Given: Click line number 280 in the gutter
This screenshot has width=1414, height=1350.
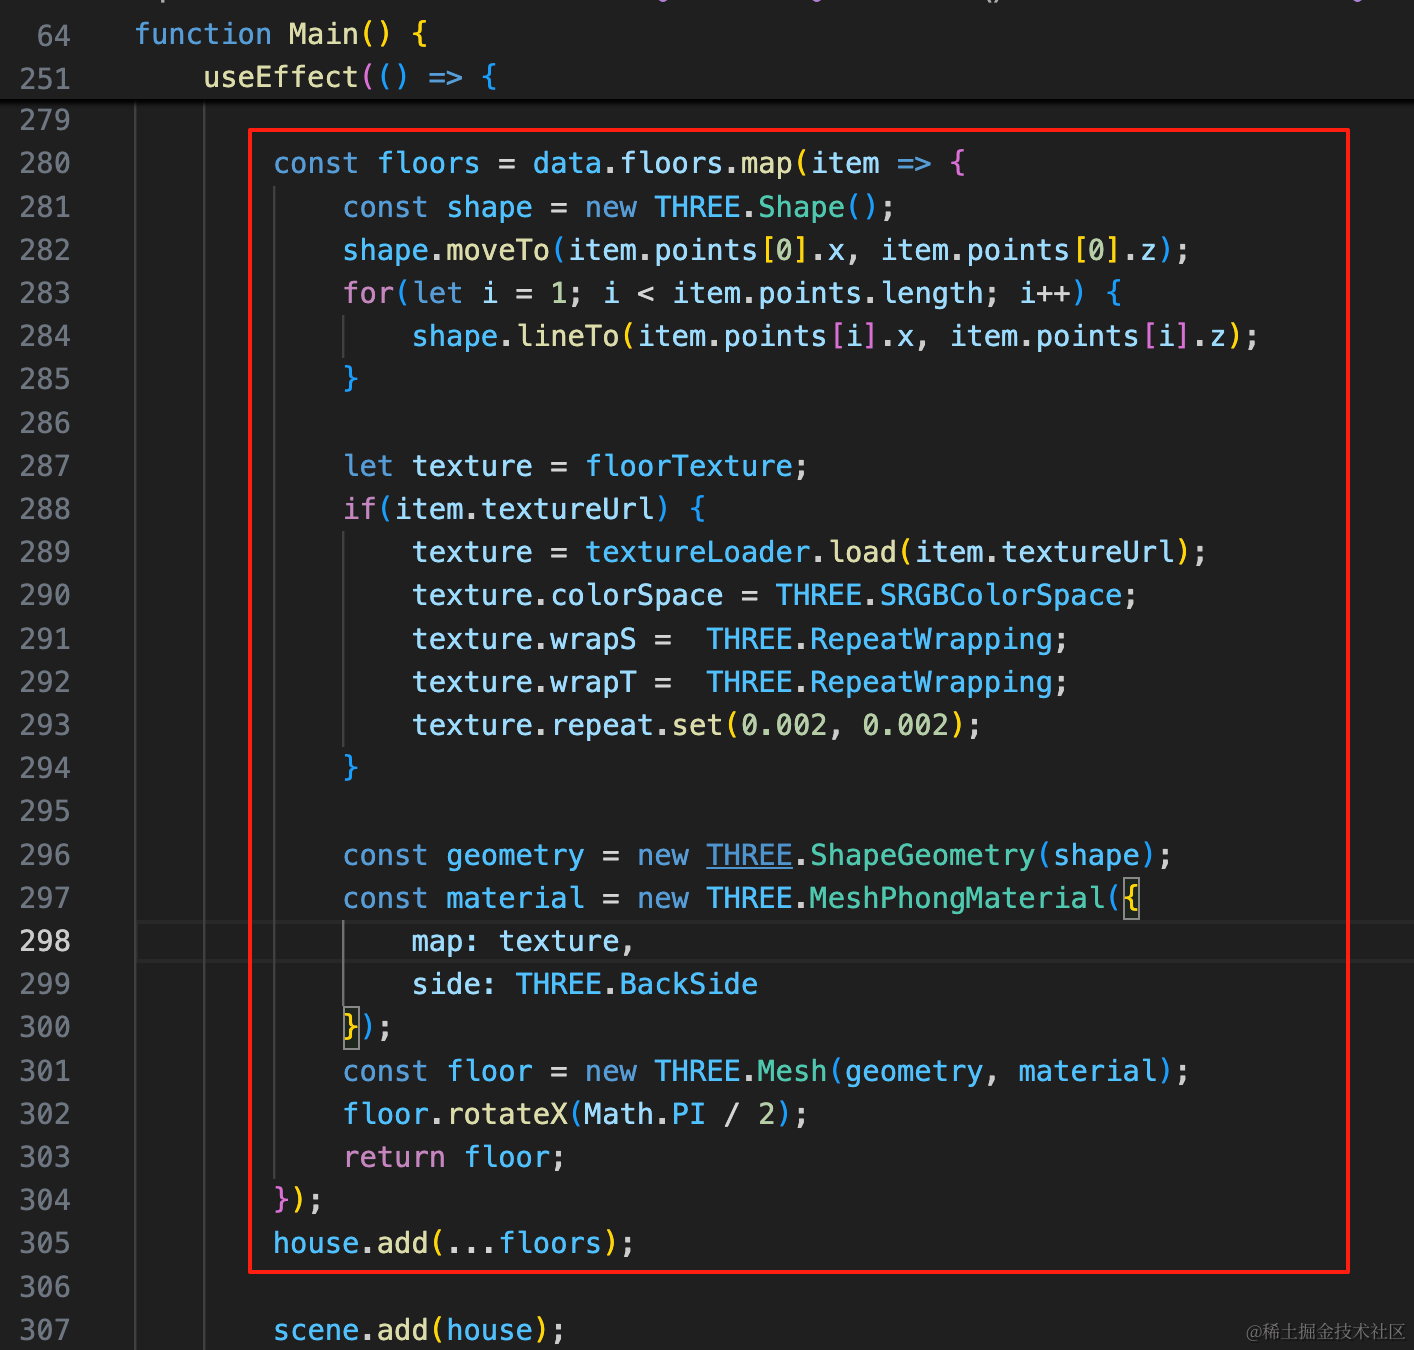Looking at the screenshot, I should [x=45, y=163].
